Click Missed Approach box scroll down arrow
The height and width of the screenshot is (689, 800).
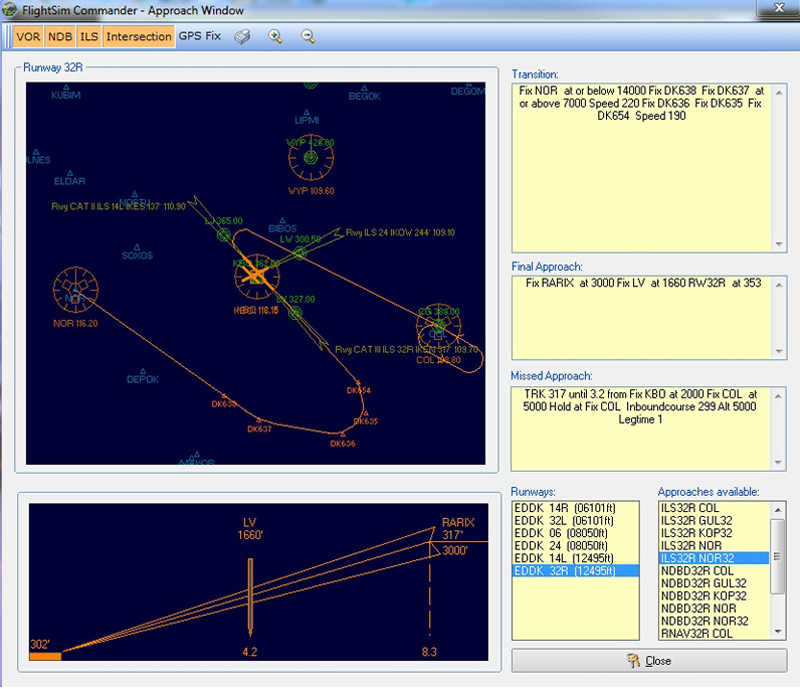pyautogui.click(x=779, y=462)
